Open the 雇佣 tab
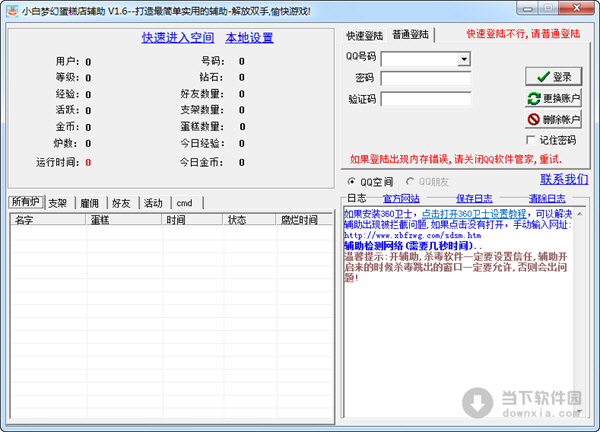600x432 pixels. pos(90,203)
